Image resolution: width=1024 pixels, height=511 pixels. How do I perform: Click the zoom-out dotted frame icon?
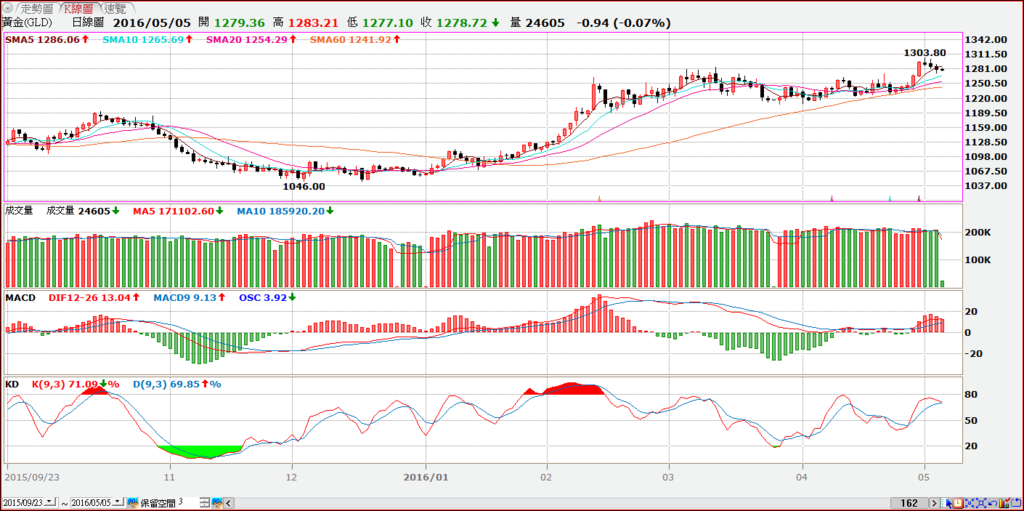point(981,503)
